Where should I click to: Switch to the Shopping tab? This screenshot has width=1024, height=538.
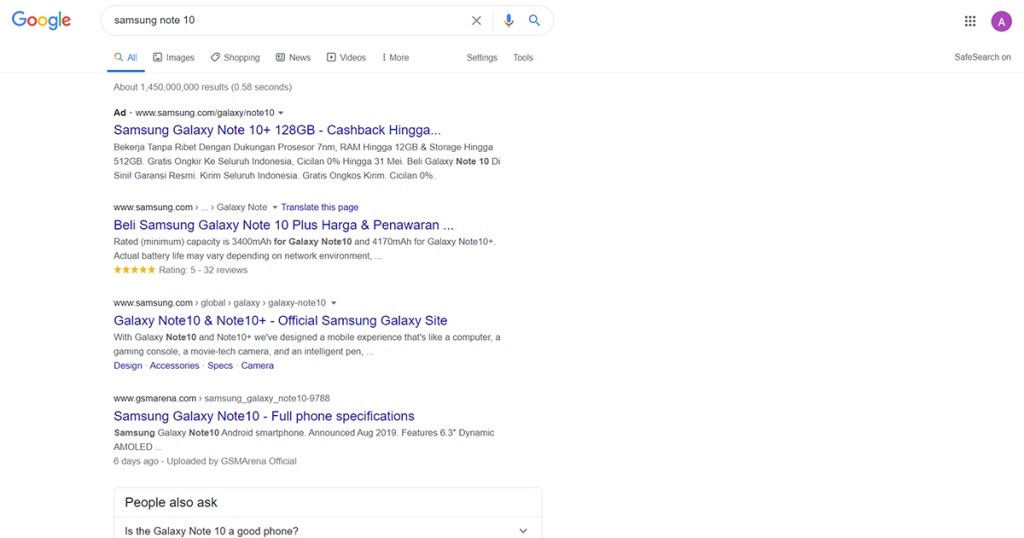(x=235, y=58)
